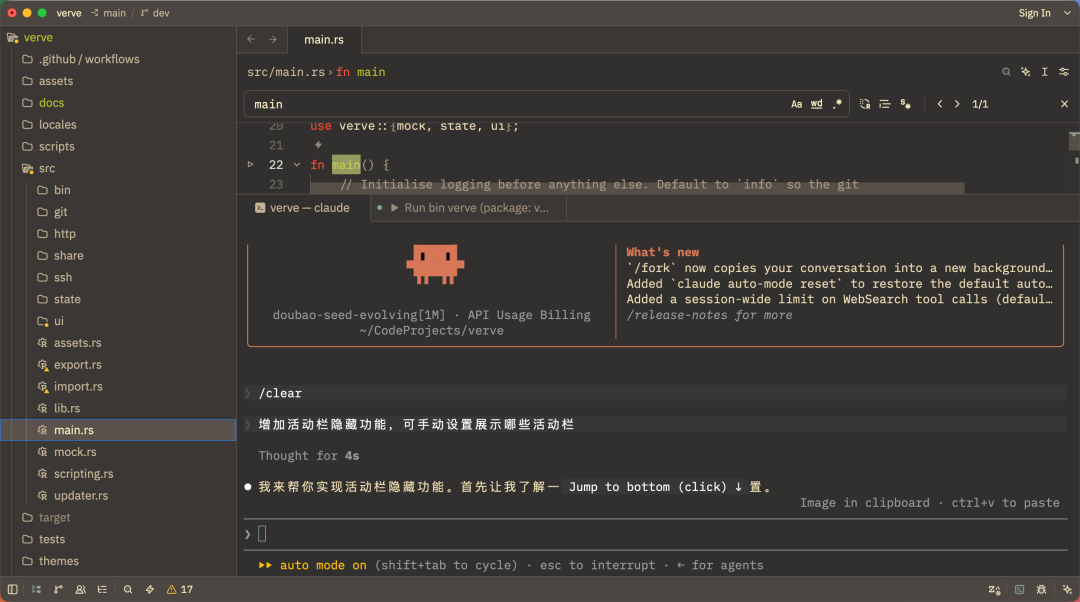Open editor controls sliders icon
Image resolution: width=1080 pixels, height=602 pixels.
[1064, 72]
